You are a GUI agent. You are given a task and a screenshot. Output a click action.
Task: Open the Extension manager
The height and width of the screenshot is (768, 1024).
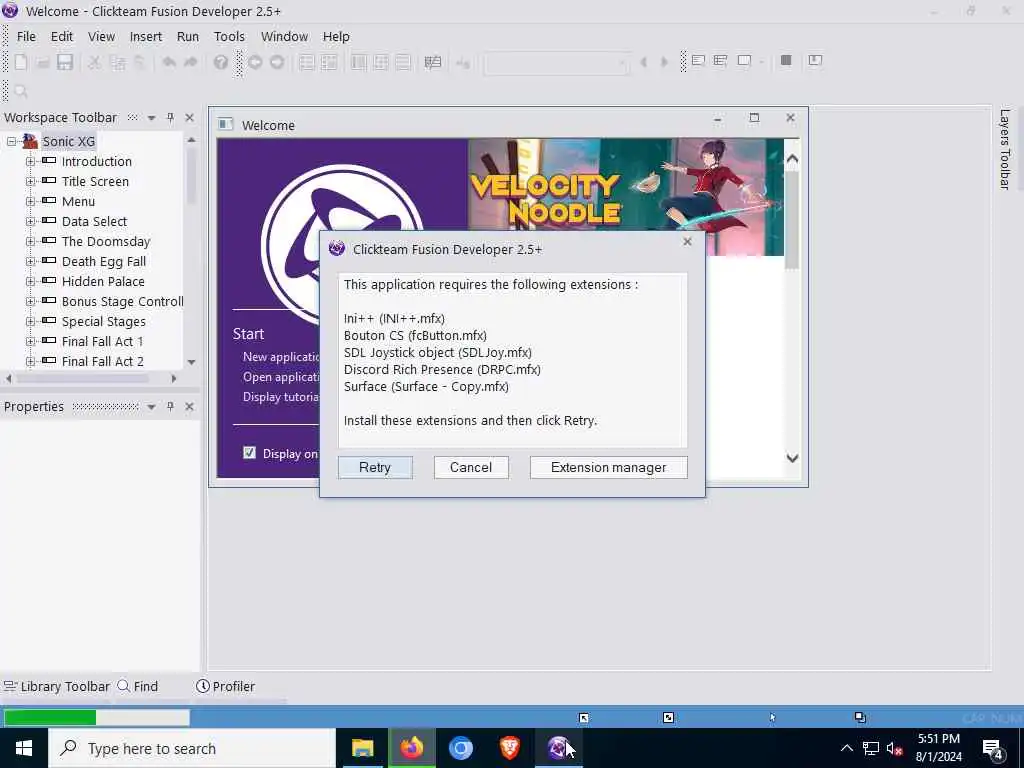(609, 468)
